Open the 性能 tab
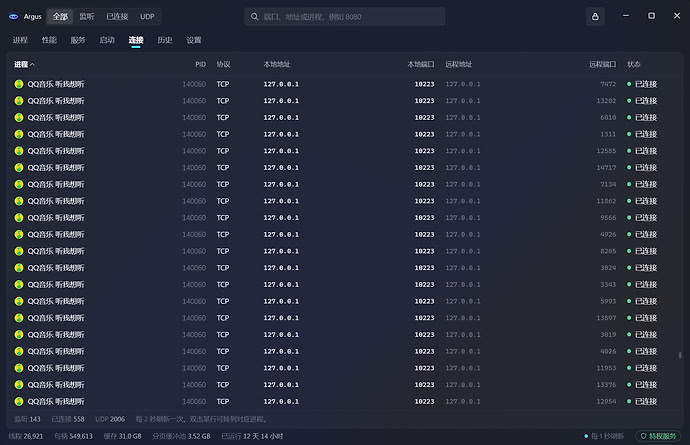 coord(49,40)
